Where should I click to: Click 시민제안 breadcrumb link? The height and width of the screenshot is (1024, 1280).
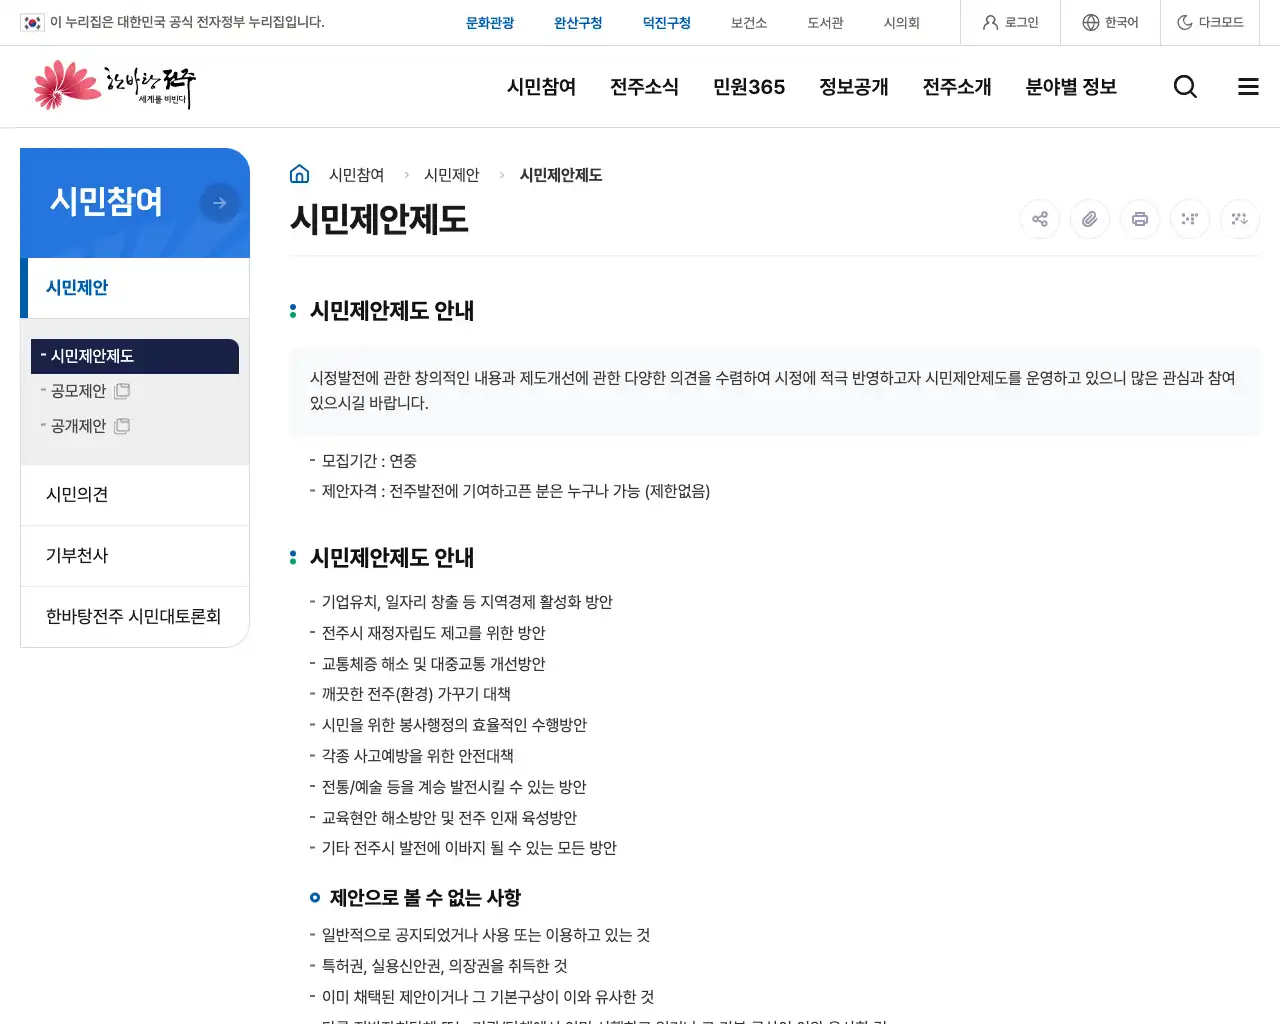tap(451, 175)
